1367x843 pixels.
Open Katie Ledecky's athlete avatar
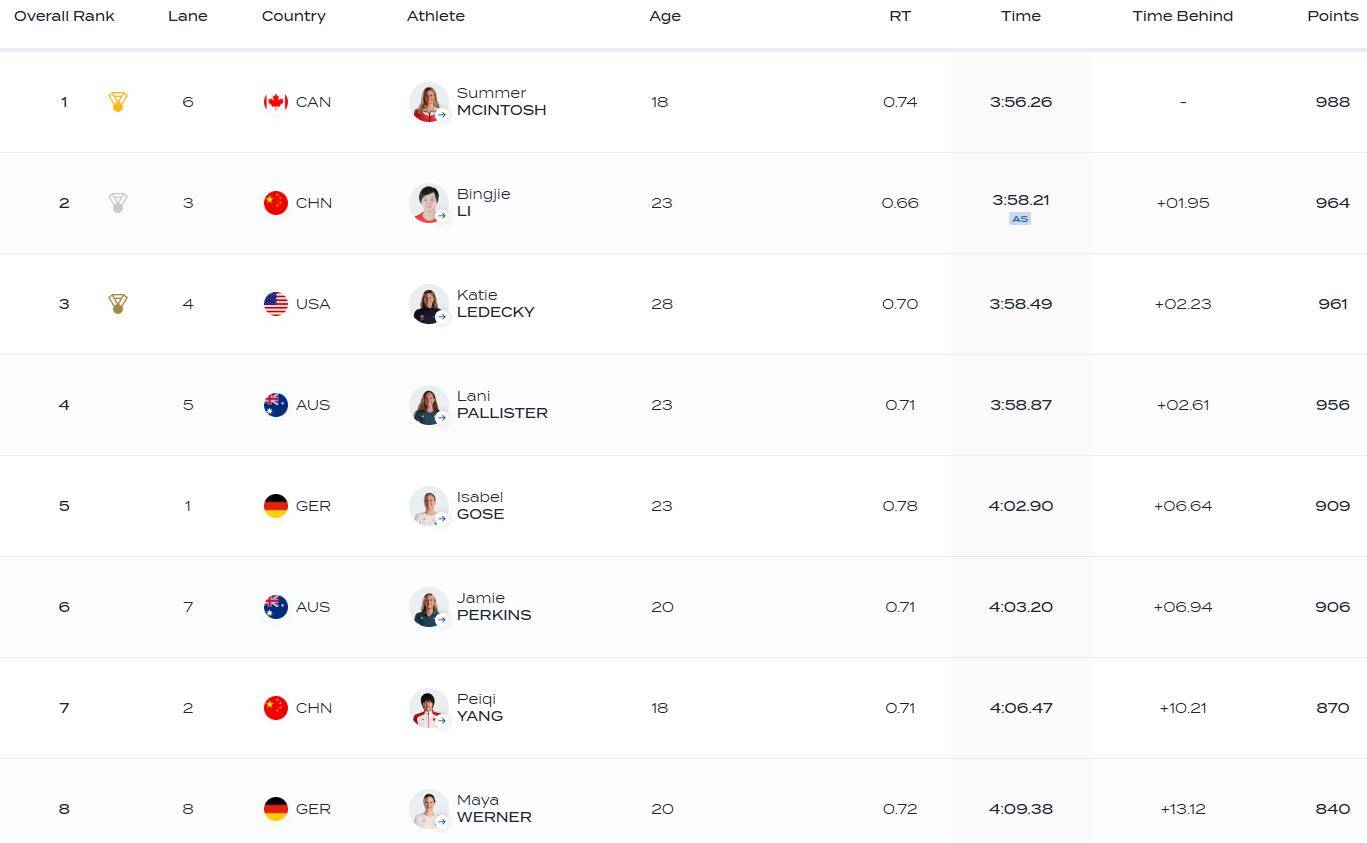[429, 304]
